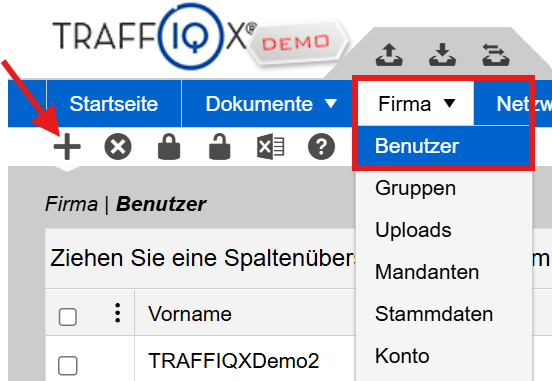Image resolution: width=552 pixels, height=381 pixels.
Task: Toggle the select-all header checkbox
Action: click(68, 317)
